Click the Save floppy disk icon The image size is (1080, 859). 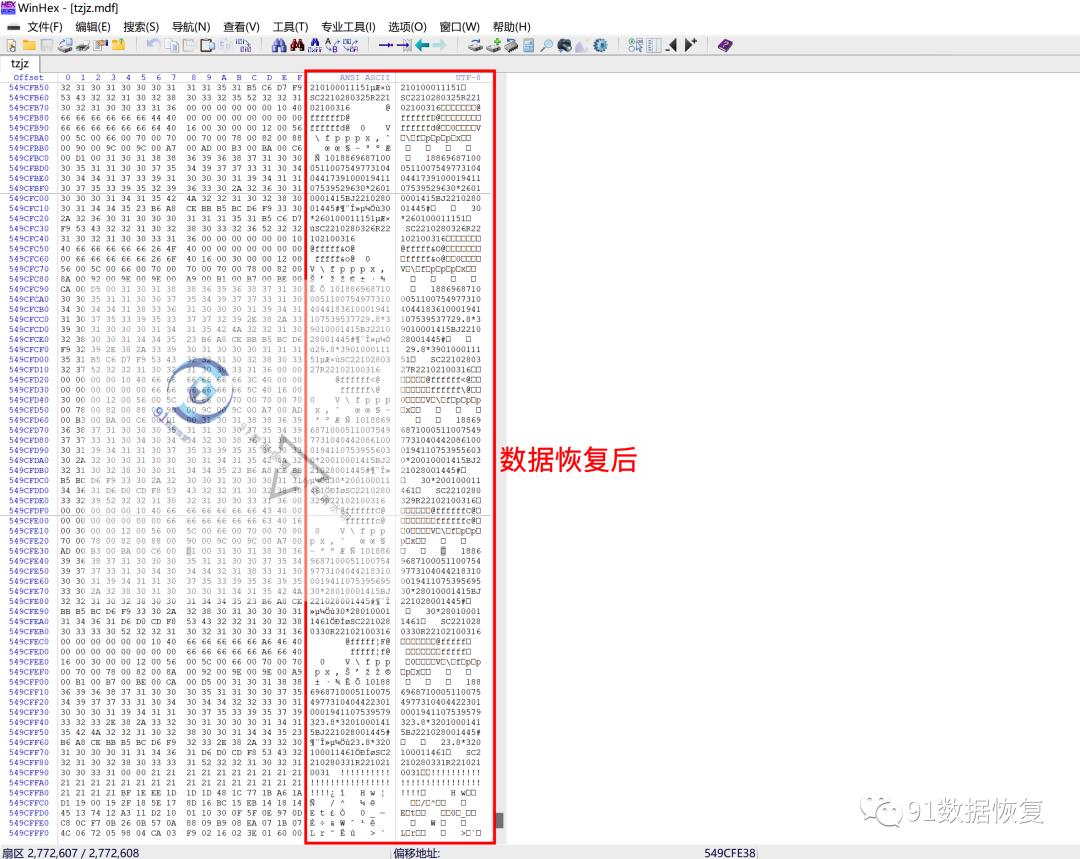coord(47,45)
